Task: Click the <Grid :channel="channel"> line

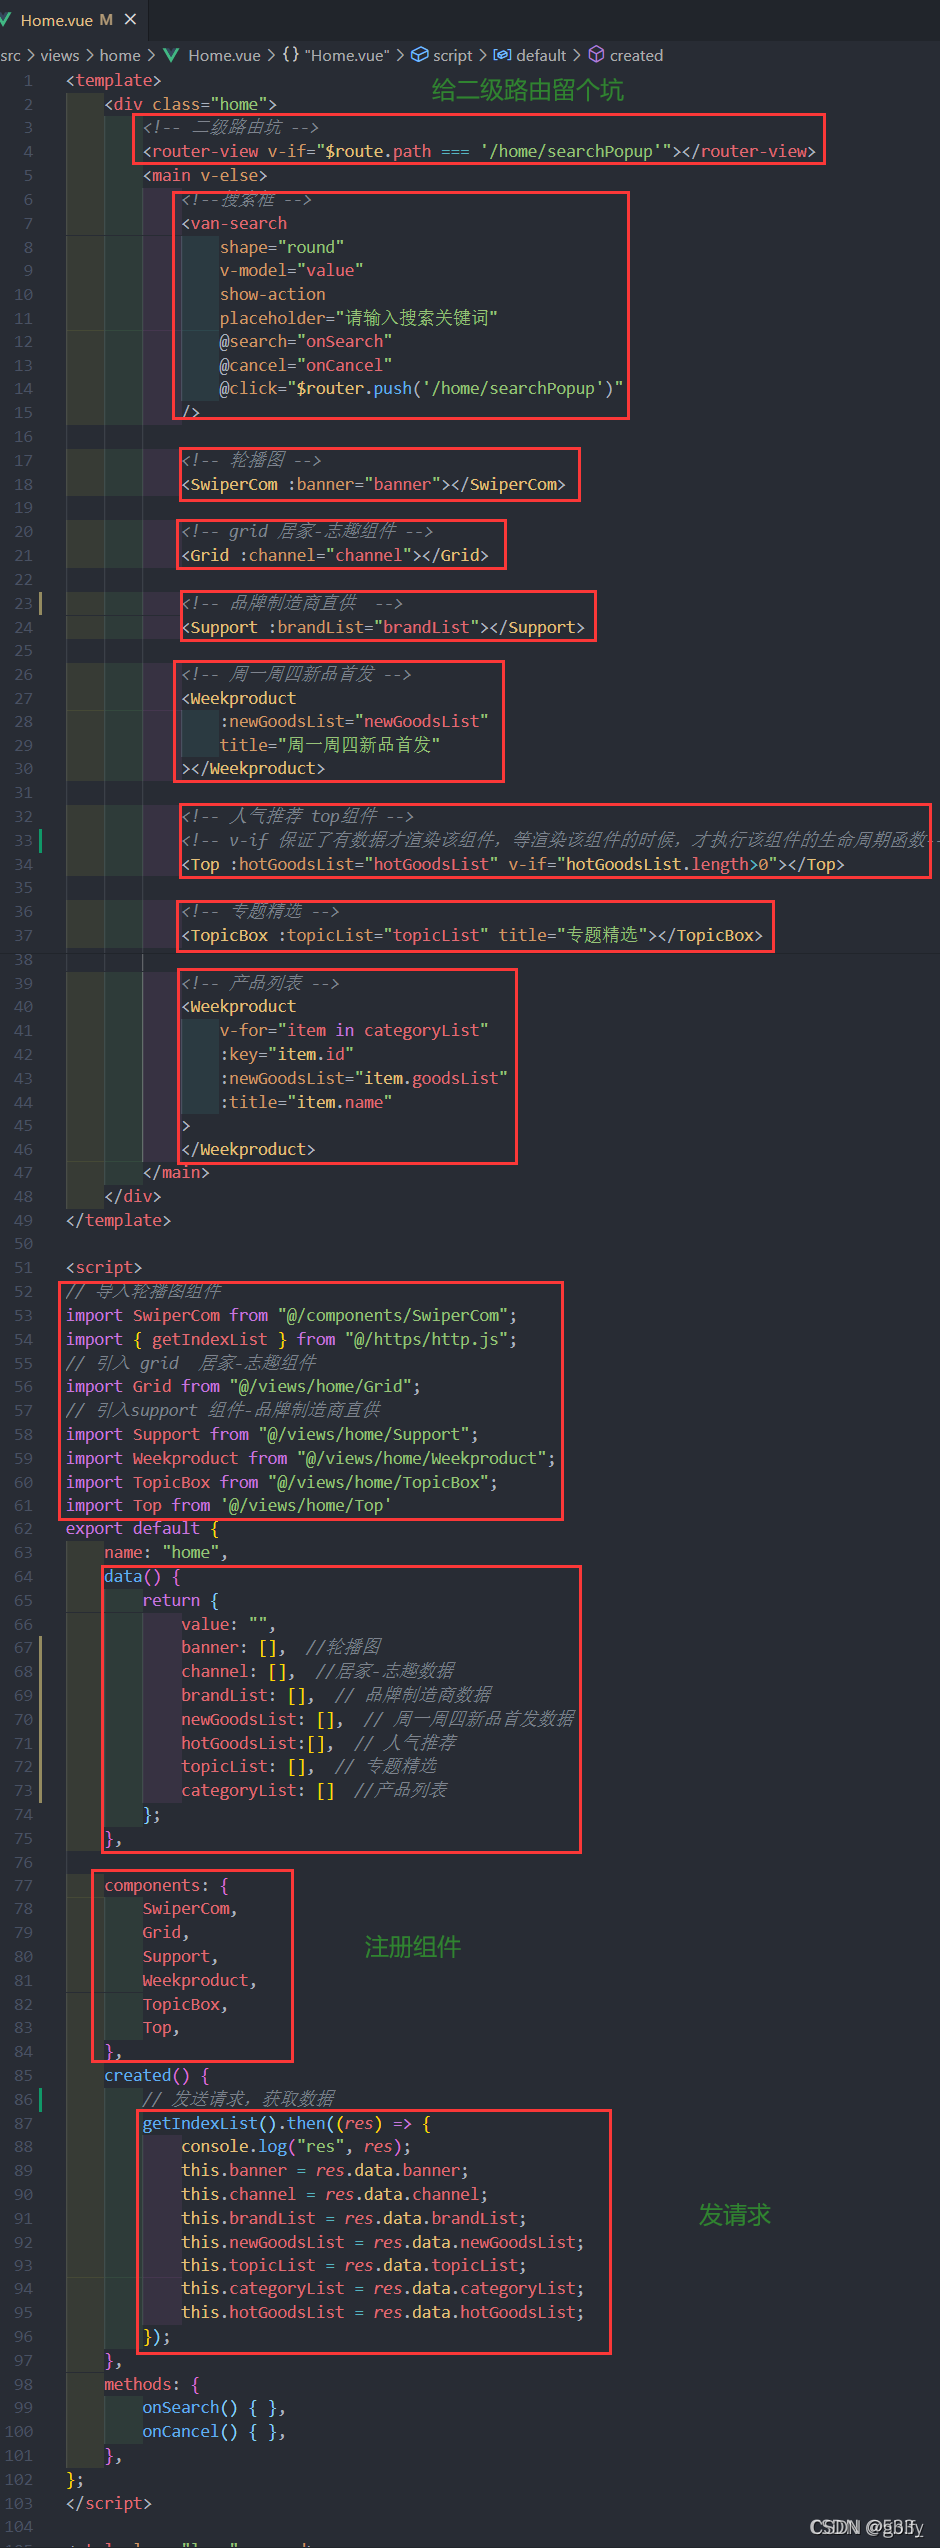Action: coord(335,555)
